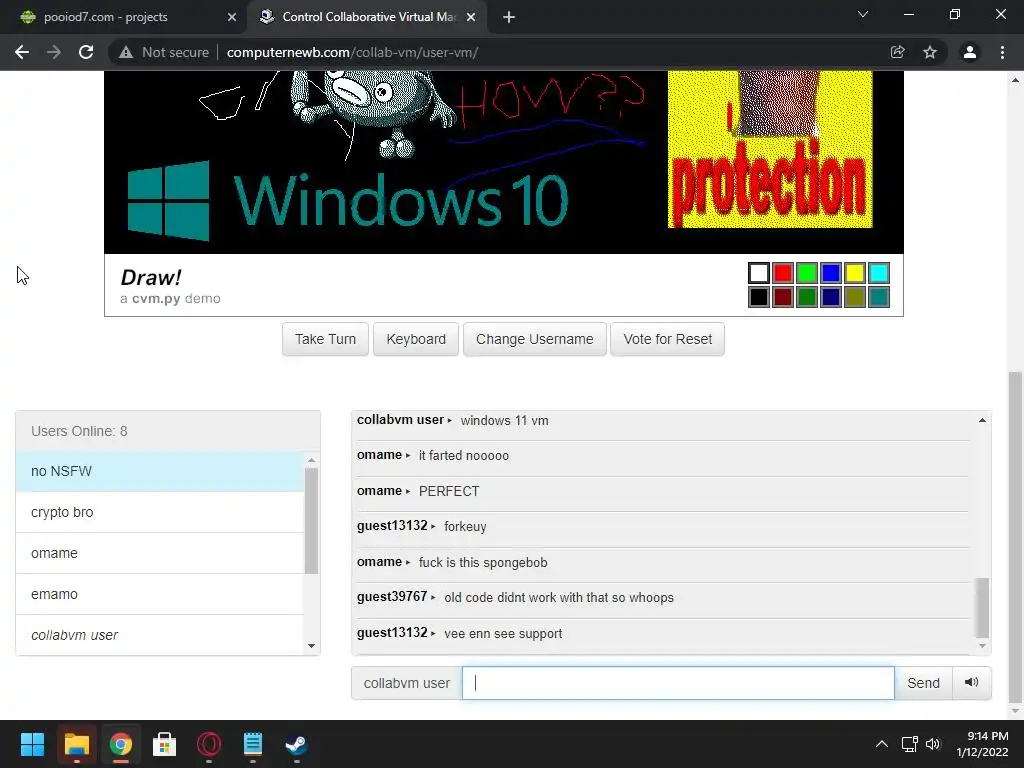Close the pooiod7.com projects tab
Image resolution: width=1024 pixels, height=768 pixels.
pos(232,17)
